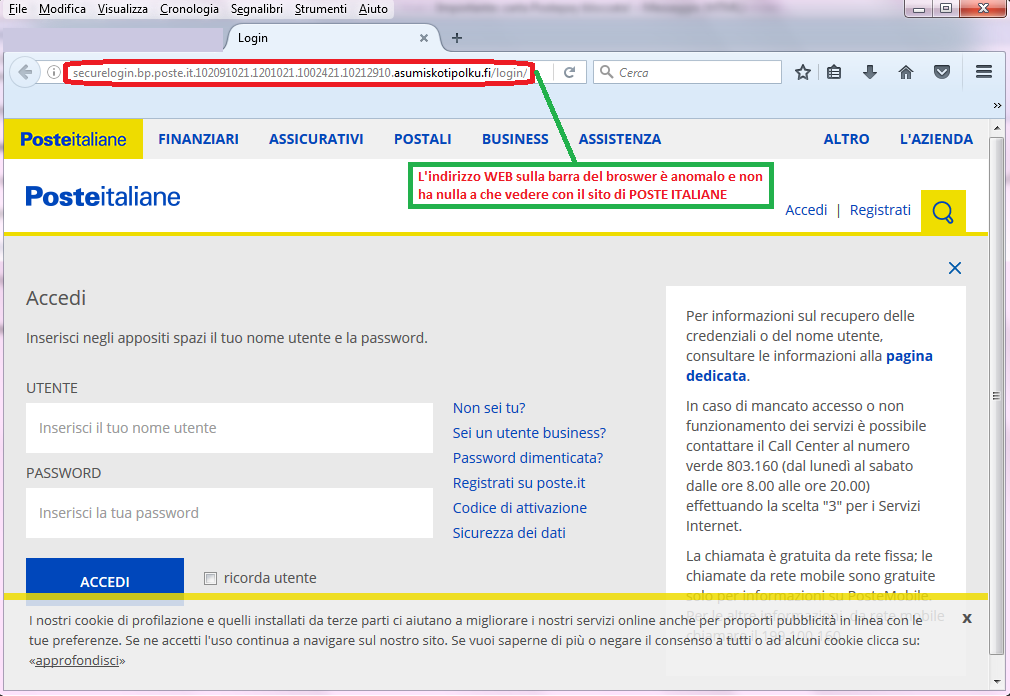
Task: Focus the PASSWORD input field
Action: [229, 513]
